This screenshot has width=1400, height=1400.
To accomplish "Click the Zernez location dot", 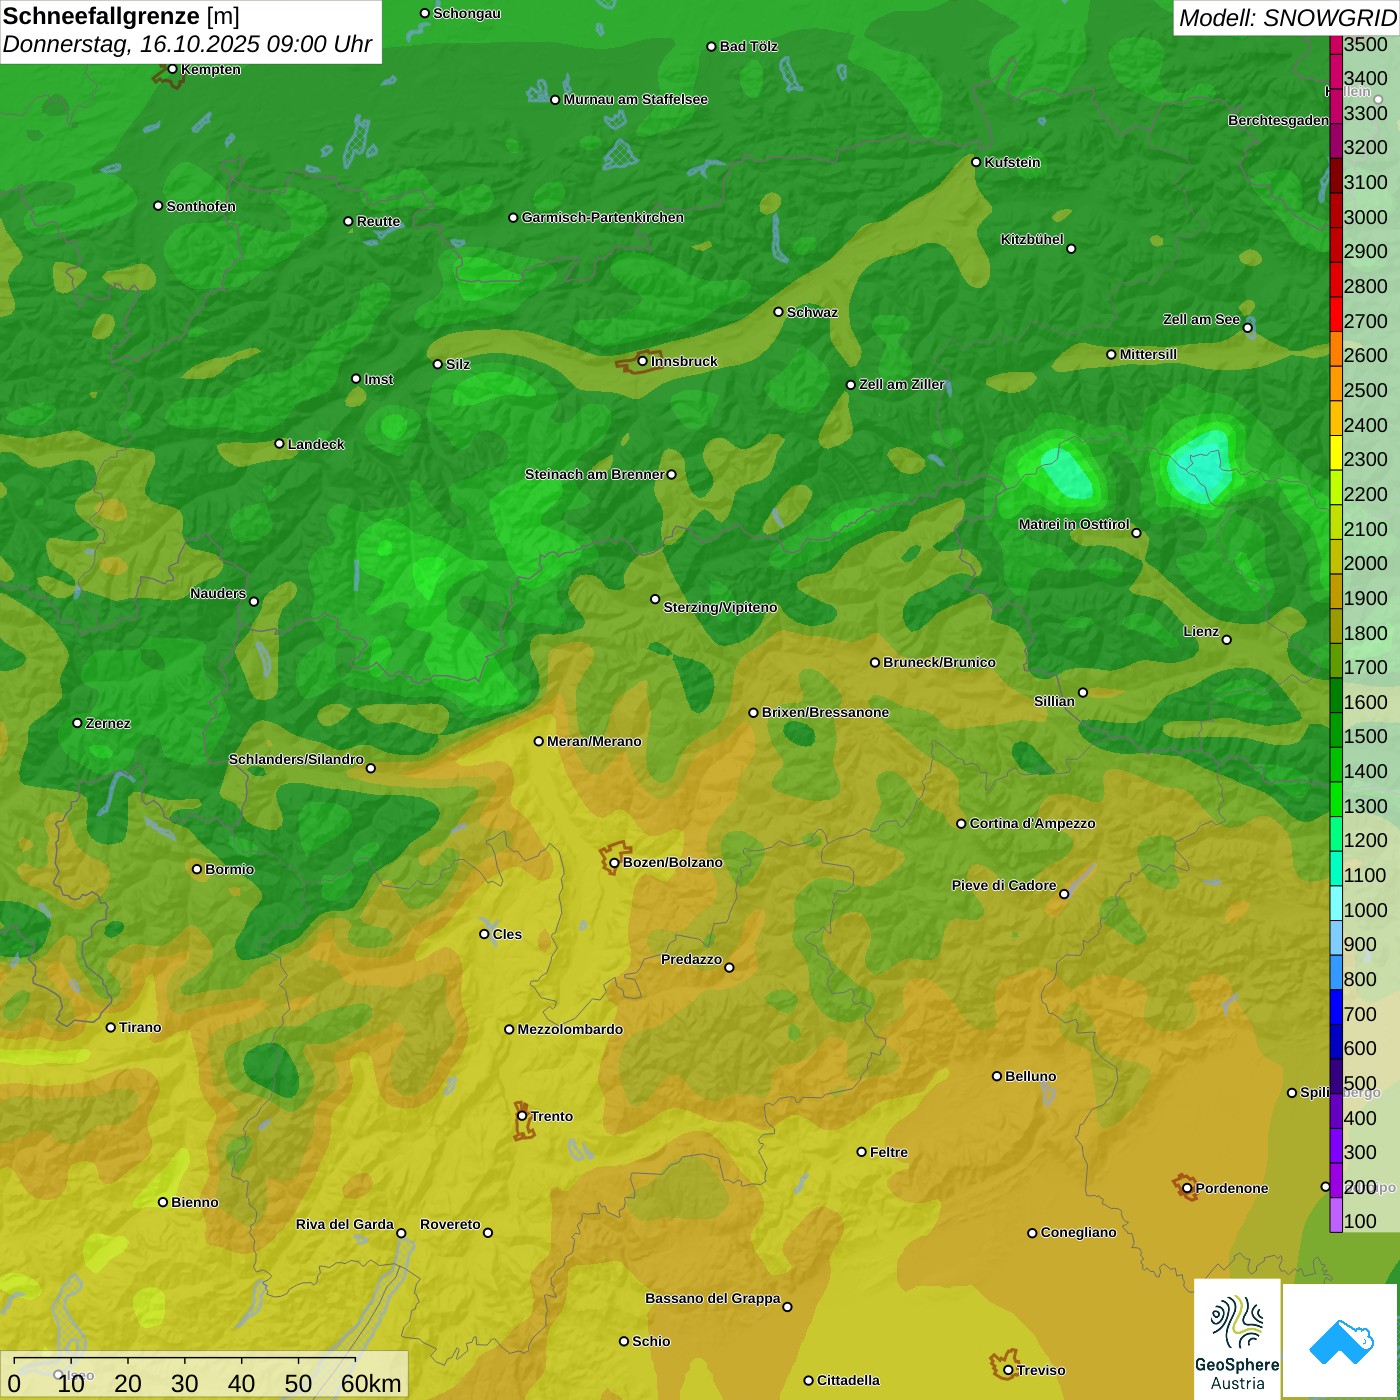I will (x=77, y=723).
